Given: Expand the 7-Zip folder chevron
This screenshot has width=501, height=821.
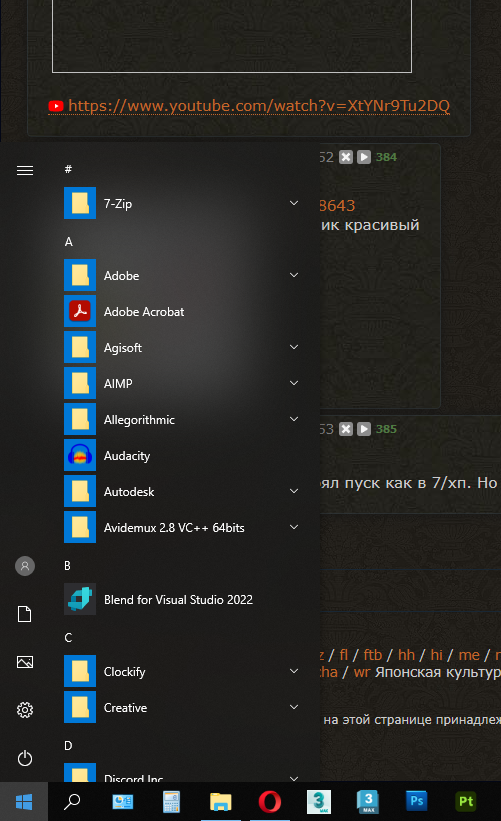Looking at the screenshot, I should [294, 203].
